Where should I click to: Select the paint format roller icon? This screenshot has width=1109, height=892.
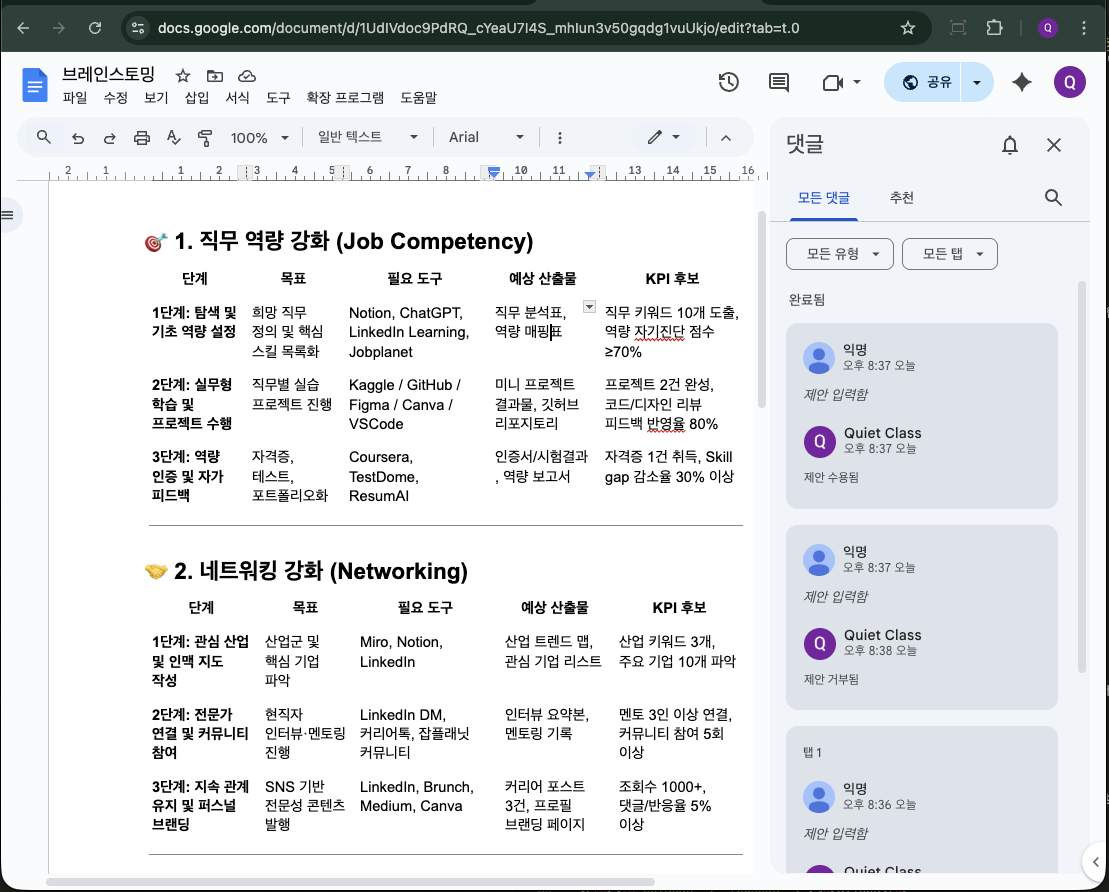pos(205,137)
